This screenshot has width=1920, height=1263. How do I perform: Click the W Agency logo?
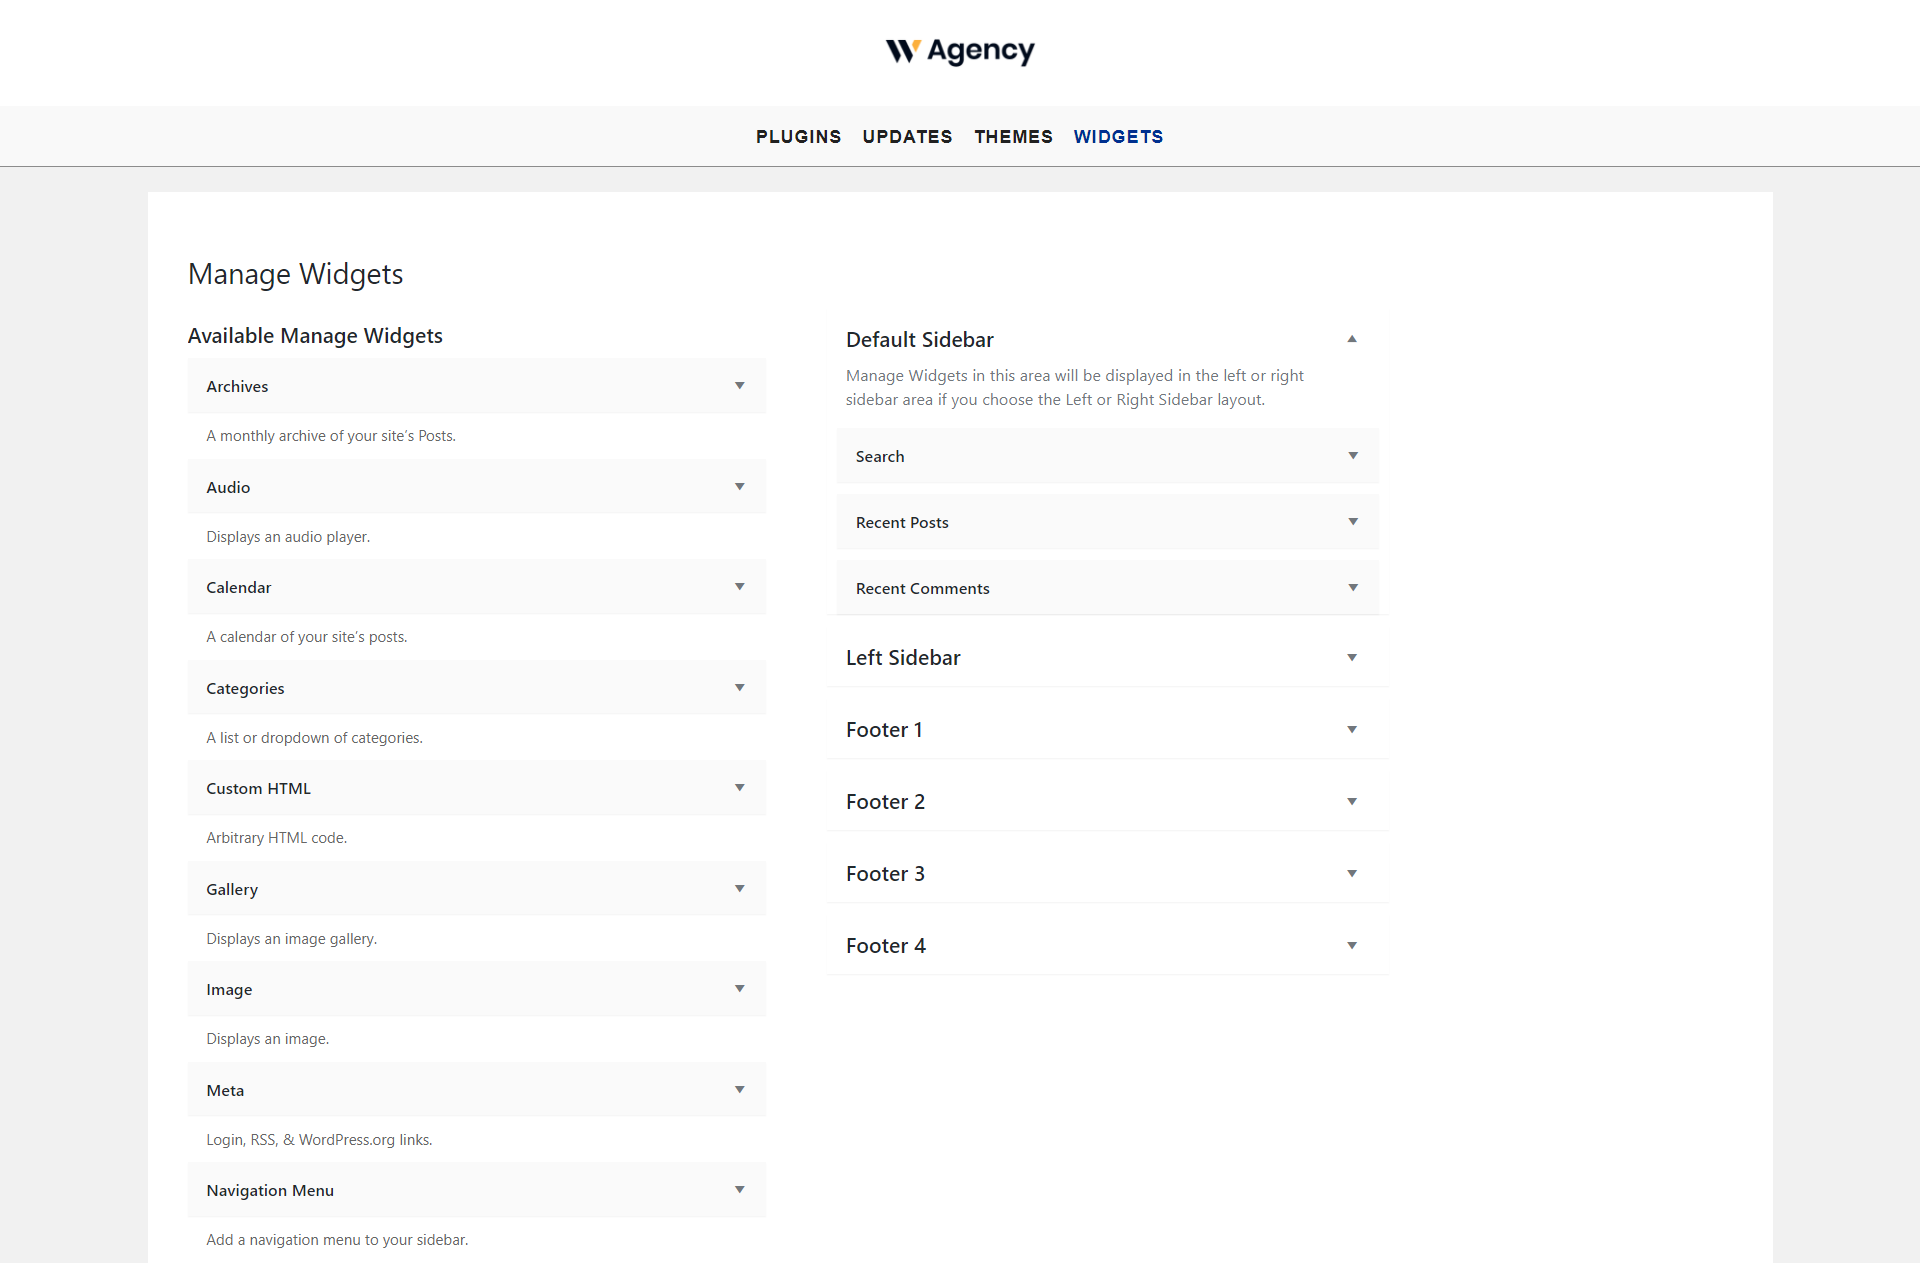[959, 51]
